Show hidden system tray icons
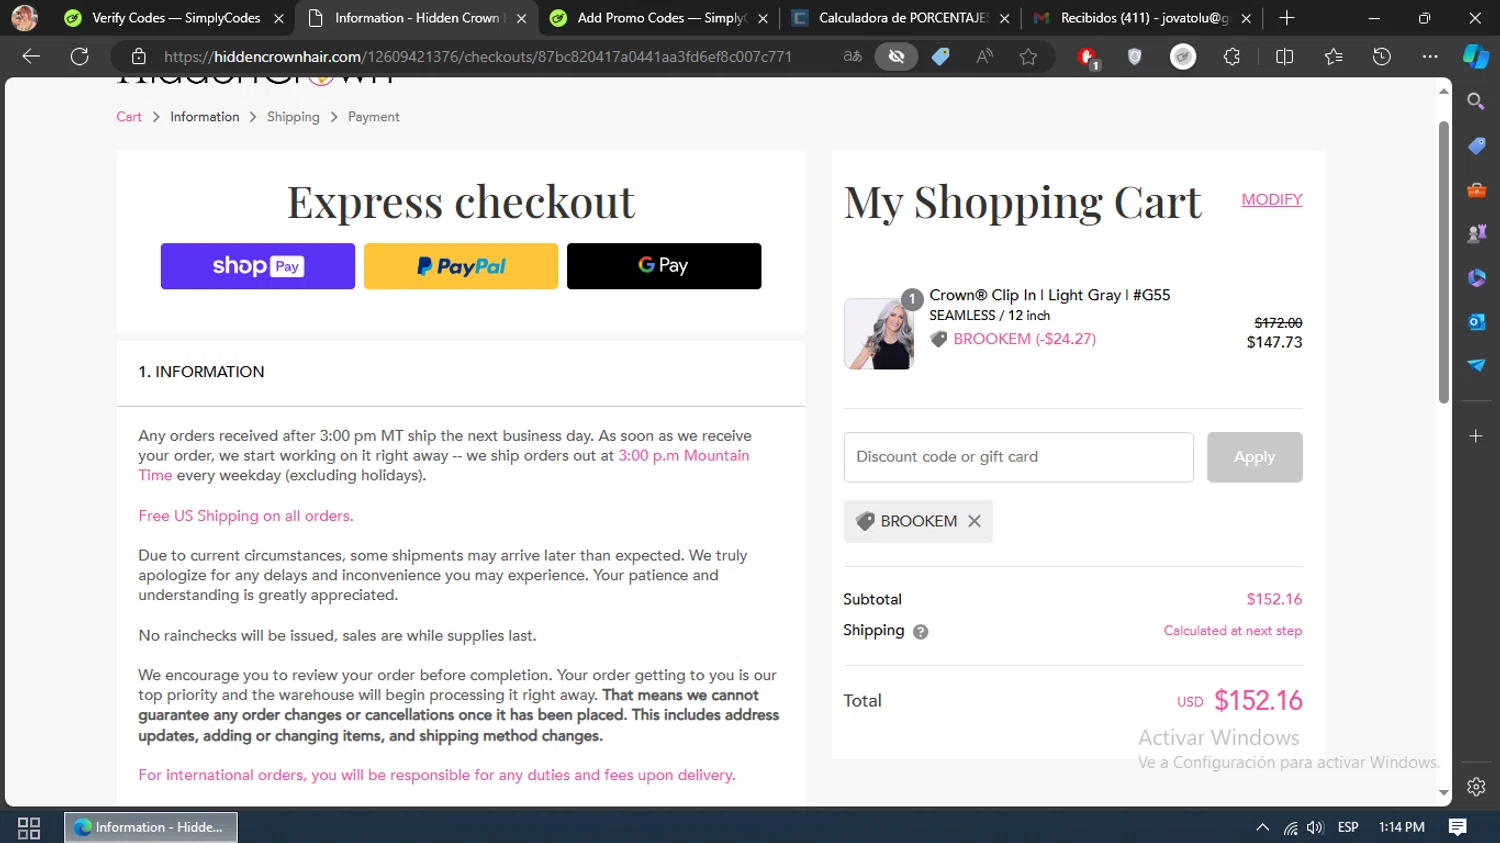The height and width of the screenshot is (843, 1500). click(1262, 827)
